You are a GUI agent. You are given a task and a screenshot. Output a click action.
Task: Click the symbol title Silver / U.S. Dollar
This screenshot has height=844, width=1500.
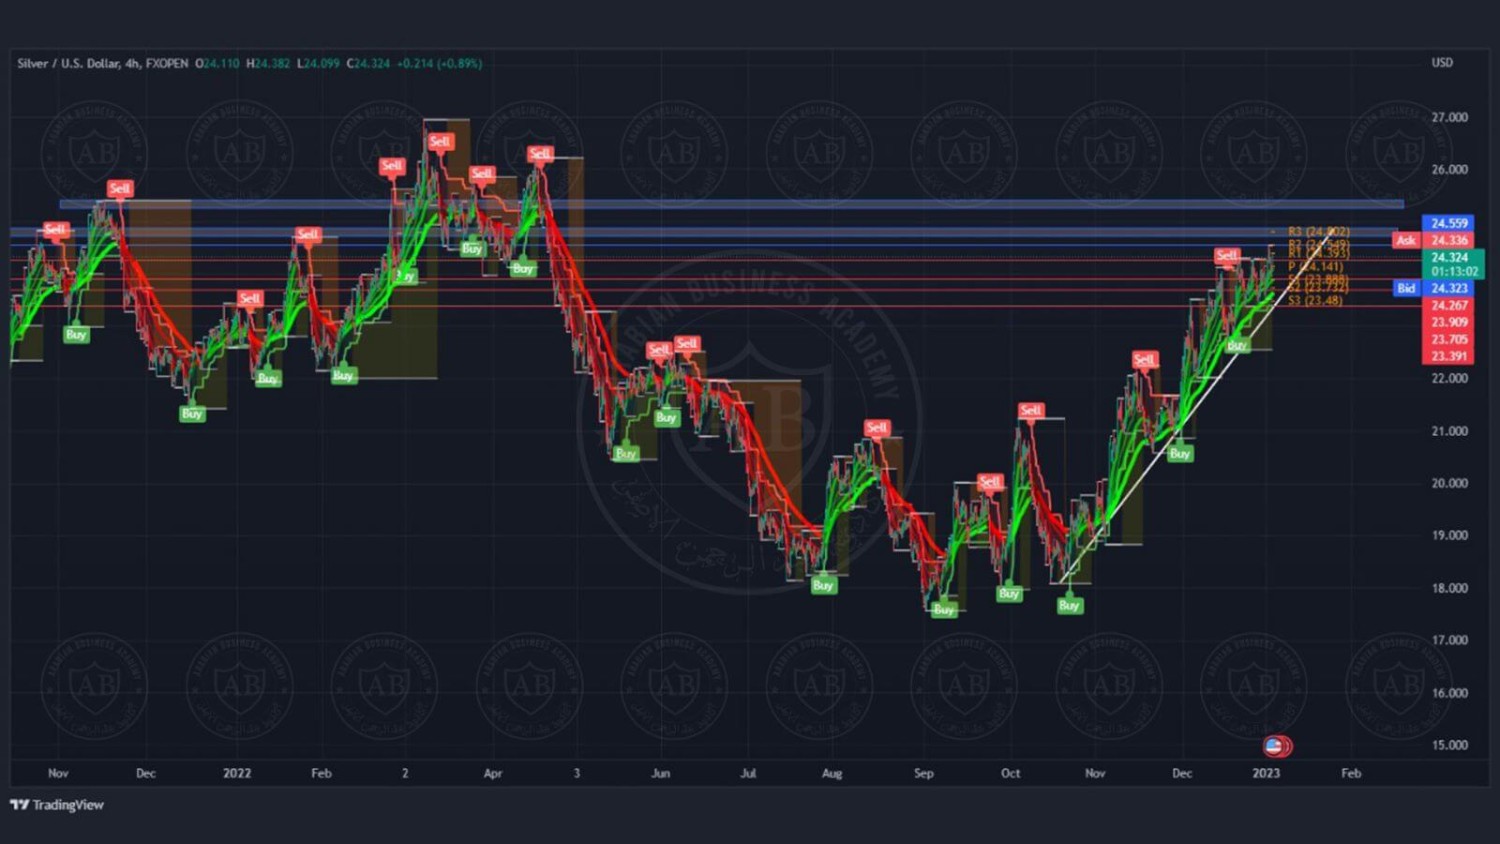[69, 63]
